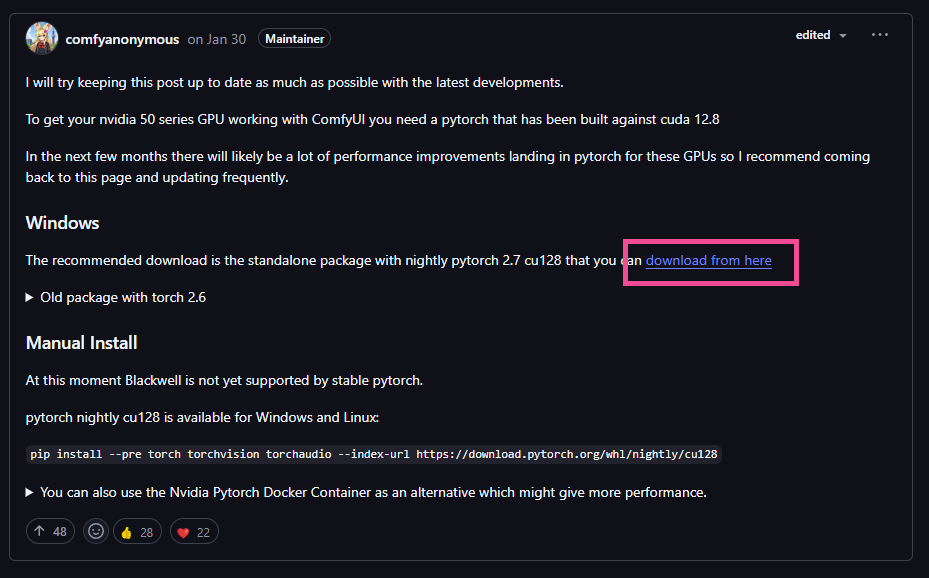The width and height of the screenshot is (929, 578).
Task: Click the disclosure triangle beside Docker Container line
Action: [29, 492]
